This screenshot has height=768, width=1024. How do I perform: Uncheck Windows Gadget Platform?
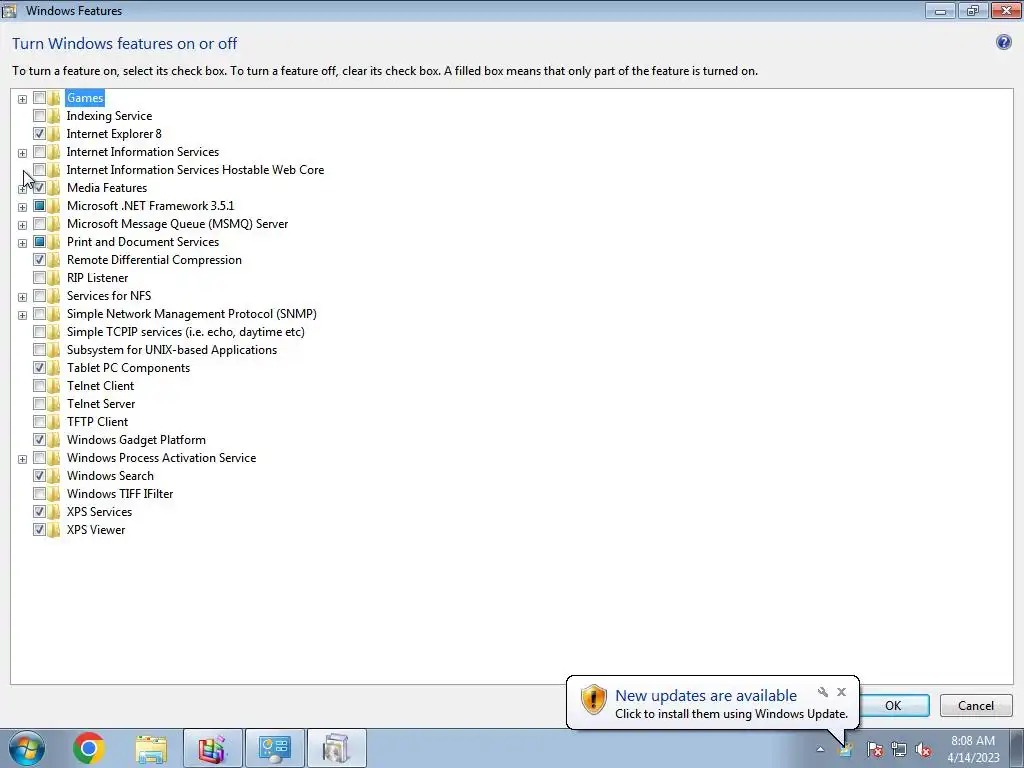pyautogui.click(x=39, y=440)
